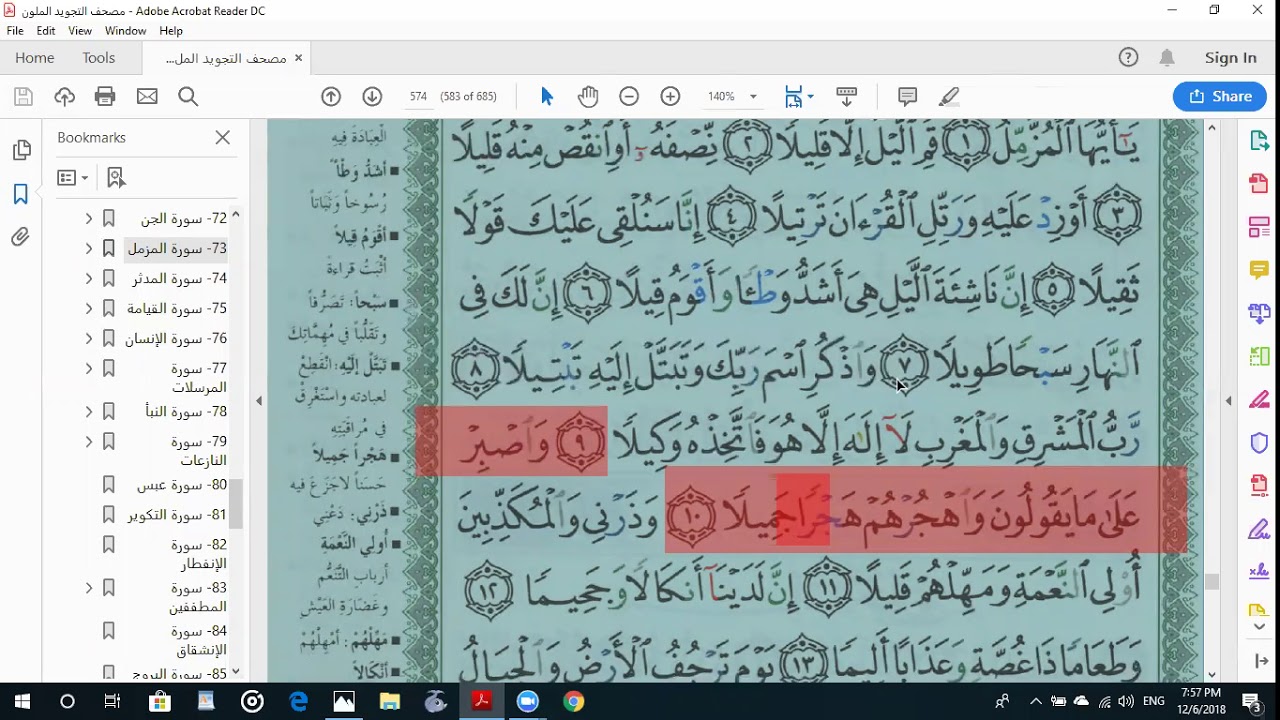Collapse right tools pane arrow
The image size is (1280, 720).
(x=1229, y=401)
